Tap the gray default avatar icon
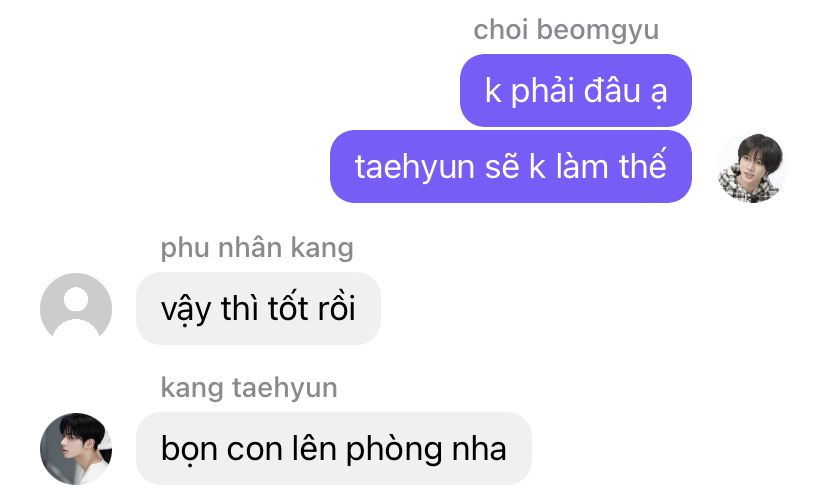This screenshot has width=828, height=501. 76,308
